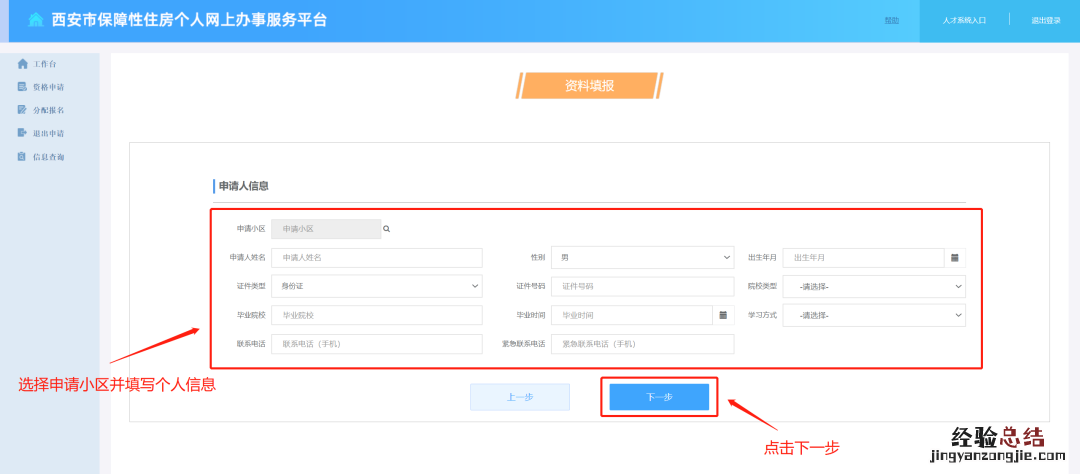Open 人才系统入口 in the top bar
The height and width of the screenshot is (474, 1080).
964,20
